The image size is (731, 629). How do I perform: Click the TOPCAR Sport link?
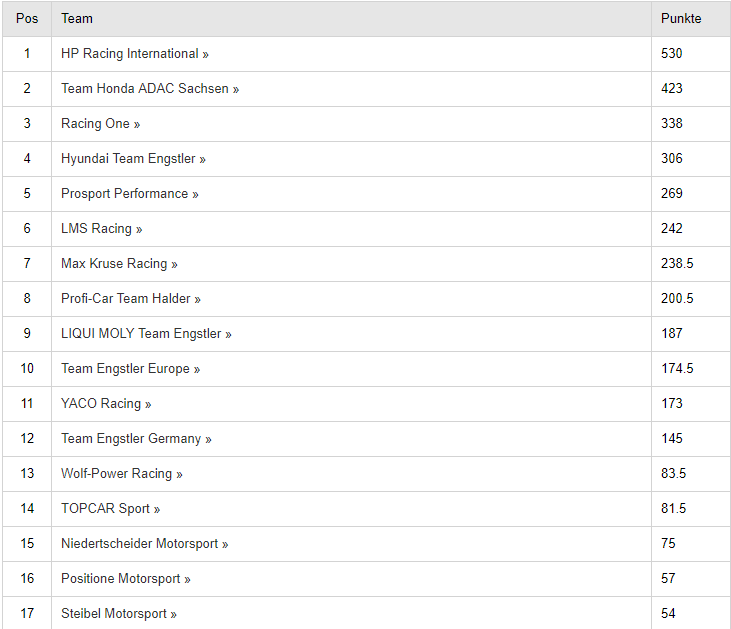pos(110,509)
